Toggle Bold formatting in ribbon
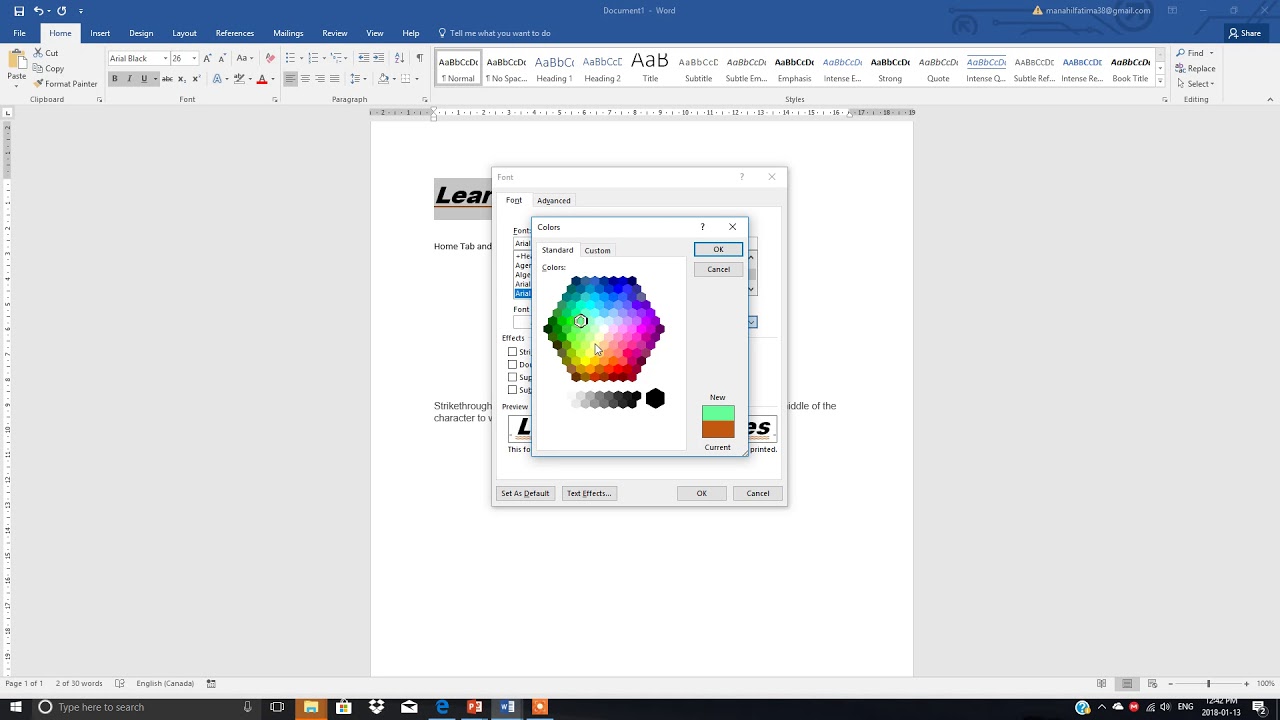 coord(115,79)
